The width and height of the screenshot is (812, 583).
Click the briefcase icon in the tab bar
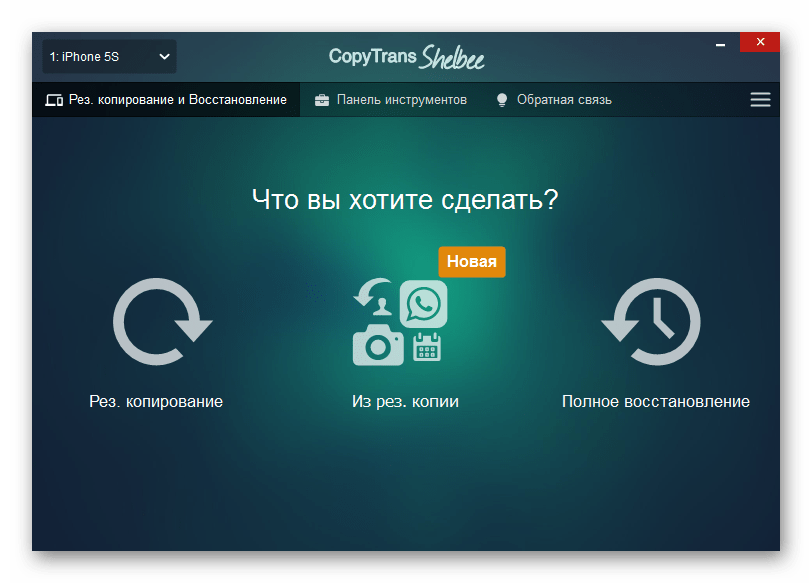pos(322,100)
